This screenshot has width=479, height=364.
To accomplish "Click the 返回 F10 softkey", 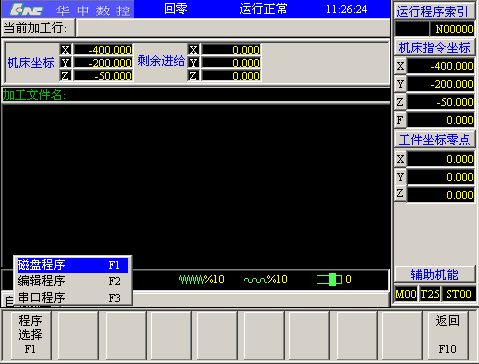I will tap(447, 335).
